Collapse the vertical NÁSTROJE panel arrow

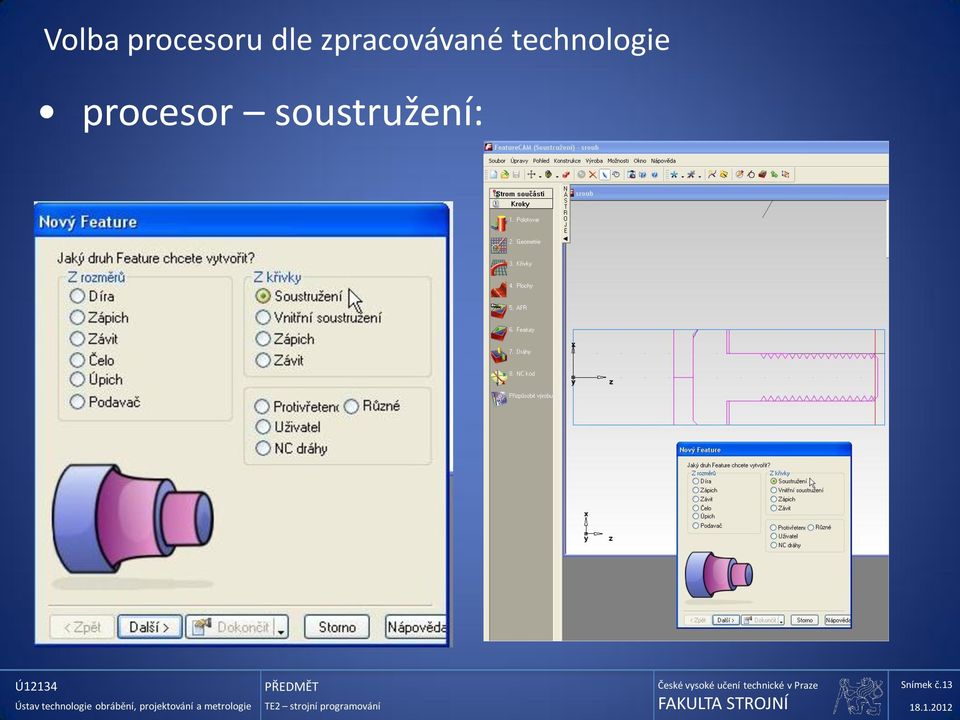coord(565,238)
